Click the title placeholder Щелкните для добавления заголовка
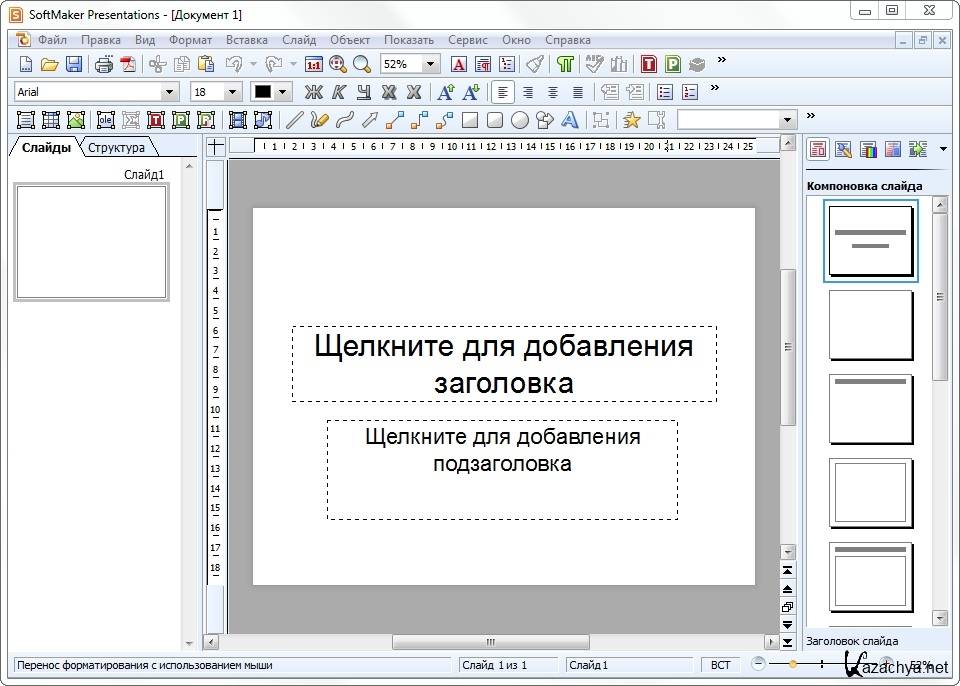 coord(504,363)
